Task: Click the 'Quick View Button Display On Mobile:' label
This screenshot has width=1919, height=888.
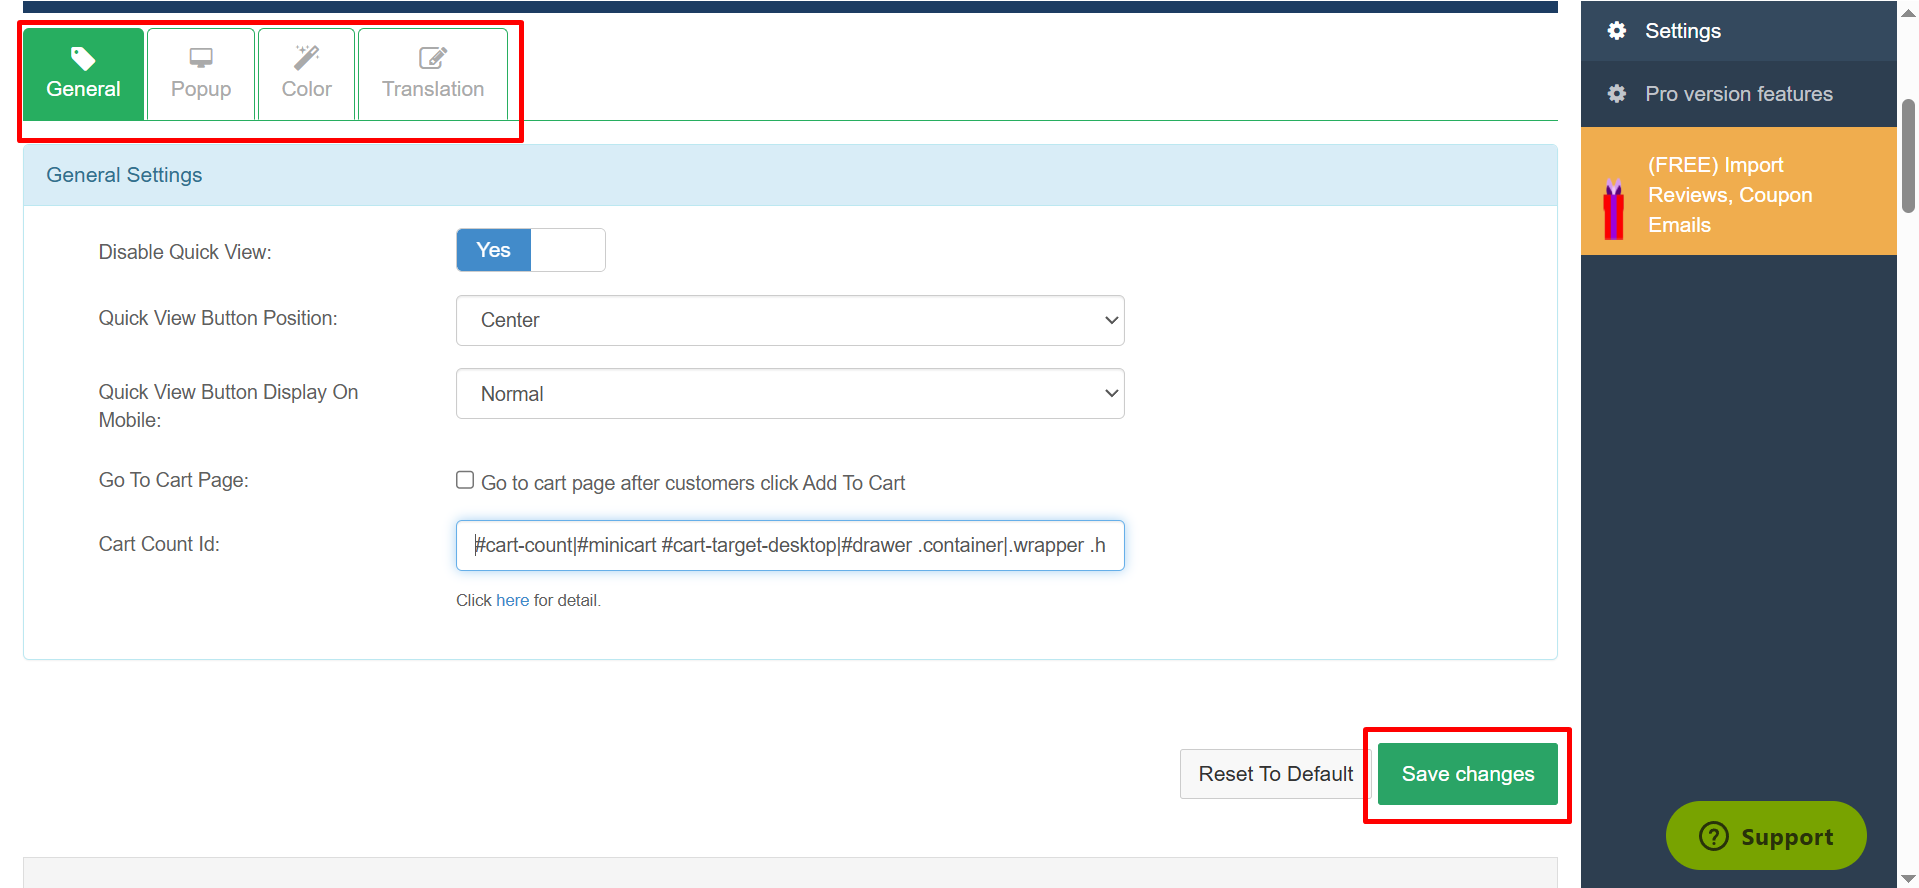Action: pos(228,406)
